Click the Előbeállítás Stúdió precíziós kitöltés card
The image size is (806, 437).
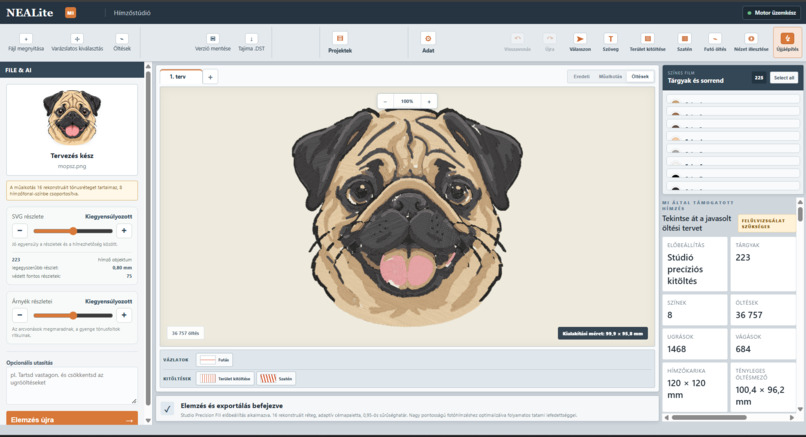point(695,264)
